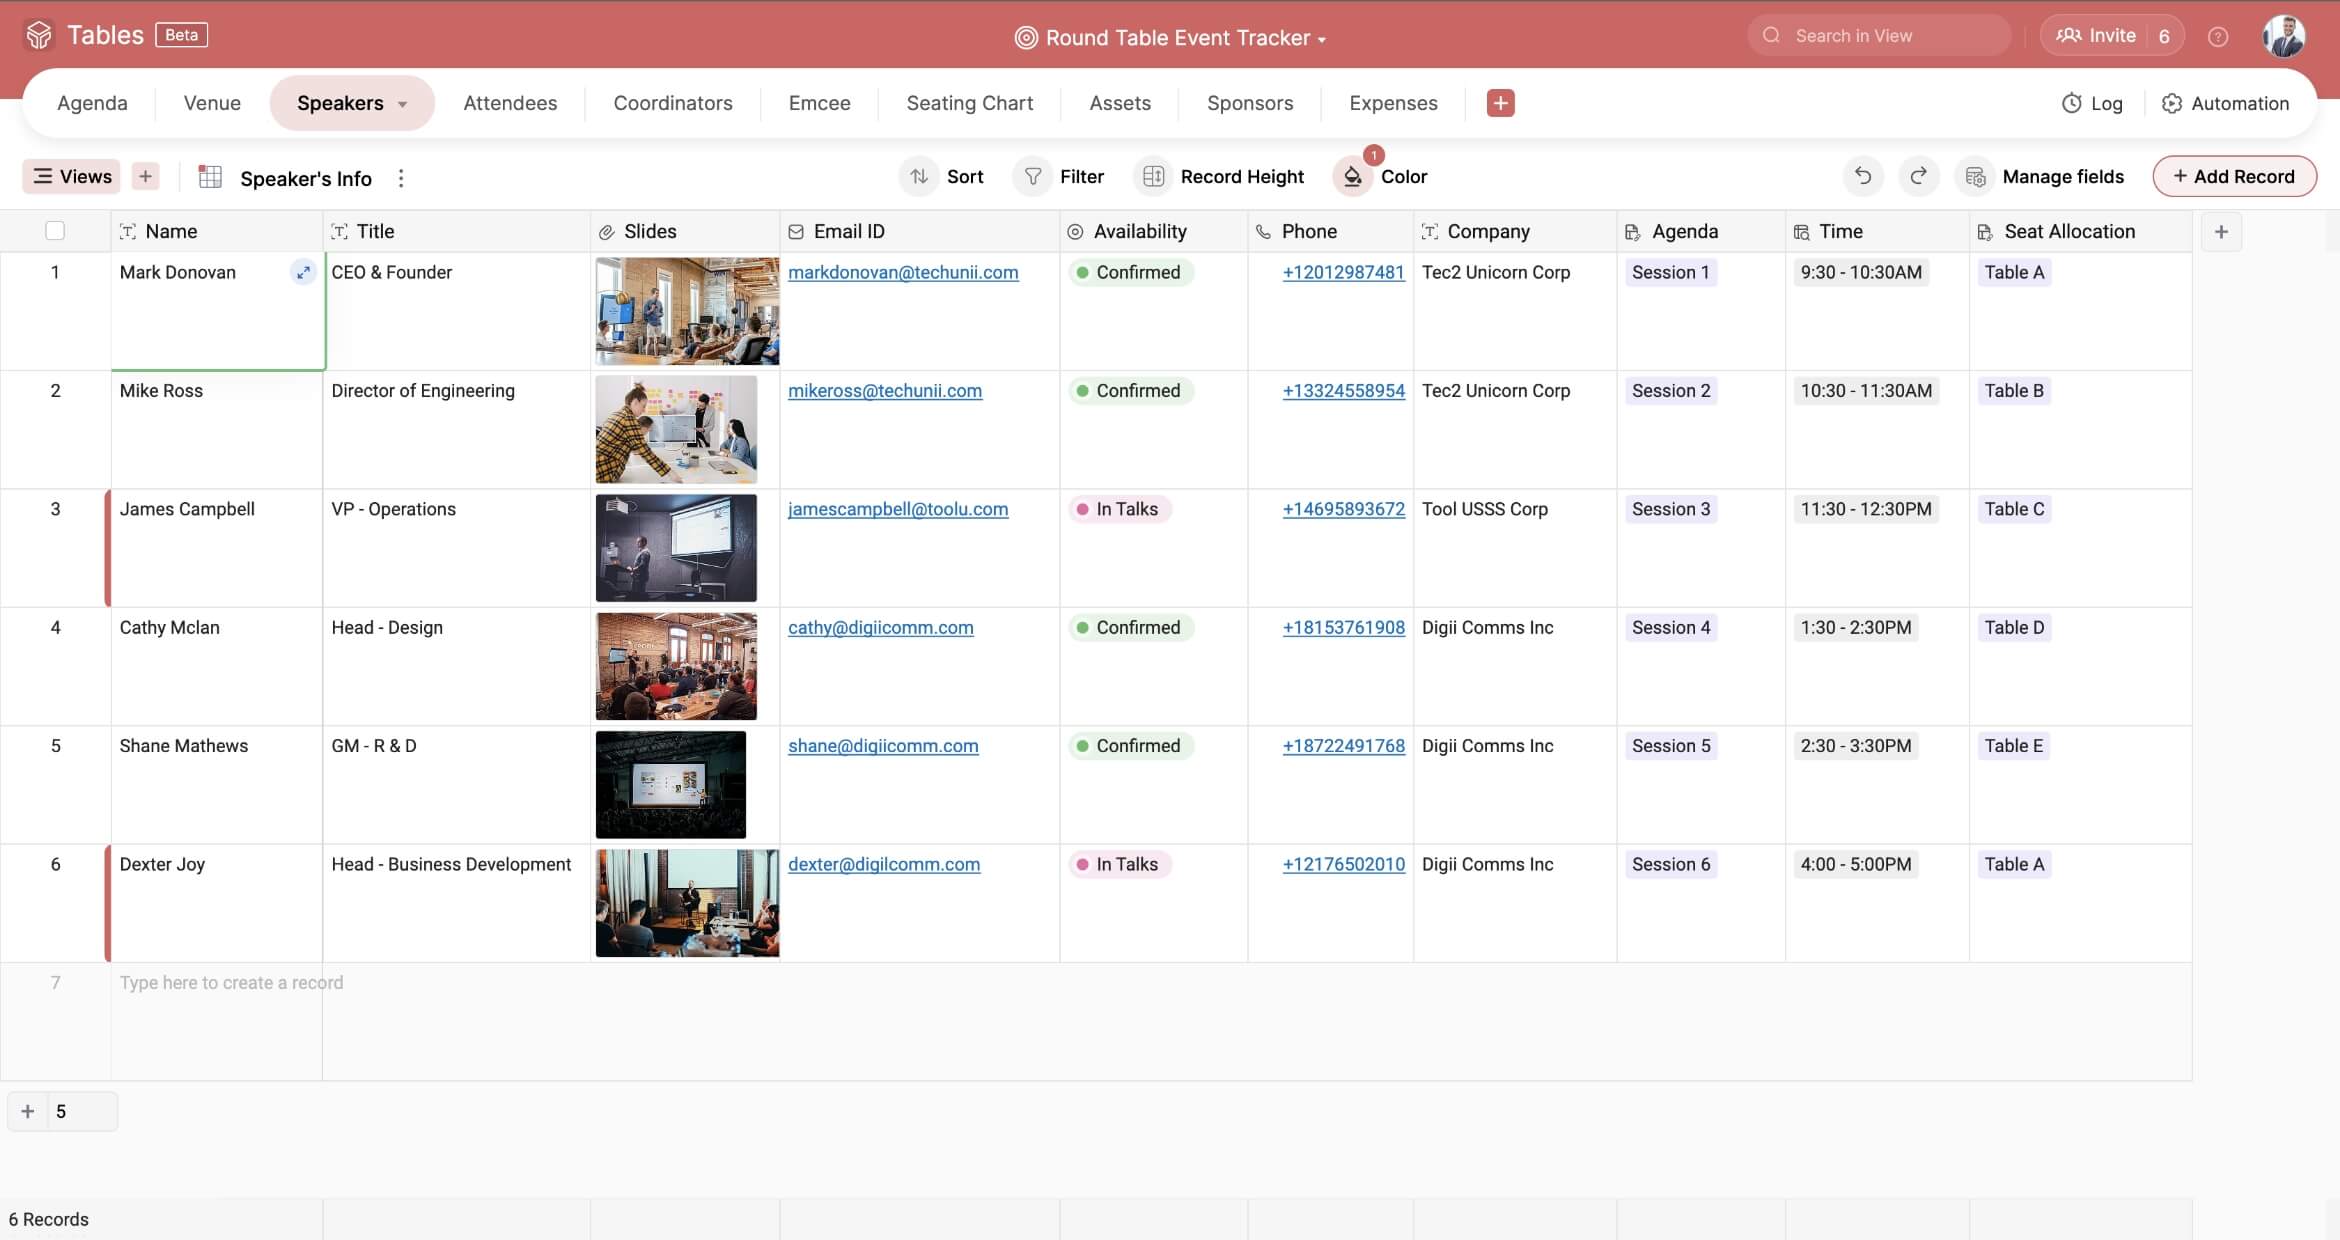Image resolution: width=2340 pixels, height=1240 pixels.
Task: Click the add view plus icon
Action: (145, 177)
